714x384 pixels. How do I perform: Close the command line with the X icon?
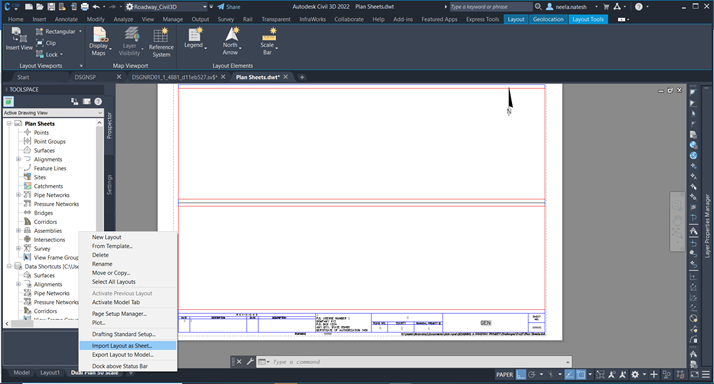click(239, 362)
